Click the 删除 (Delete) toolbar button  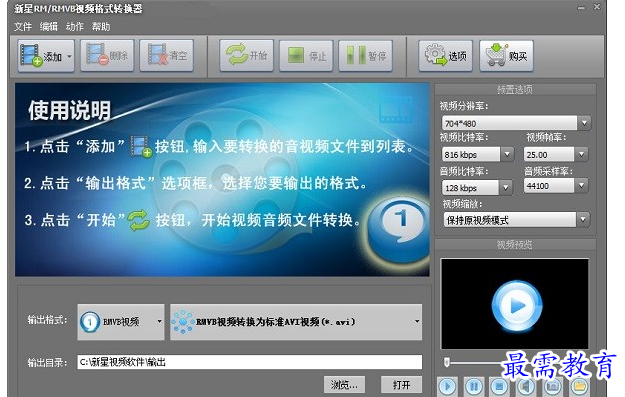coord(107,56)
